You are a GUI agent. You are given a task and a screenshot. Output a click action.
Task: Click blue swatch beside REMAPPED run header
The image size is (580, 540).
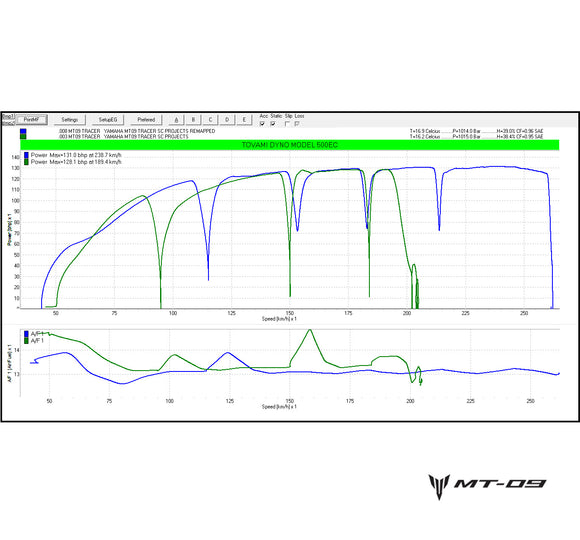[23, 131]
